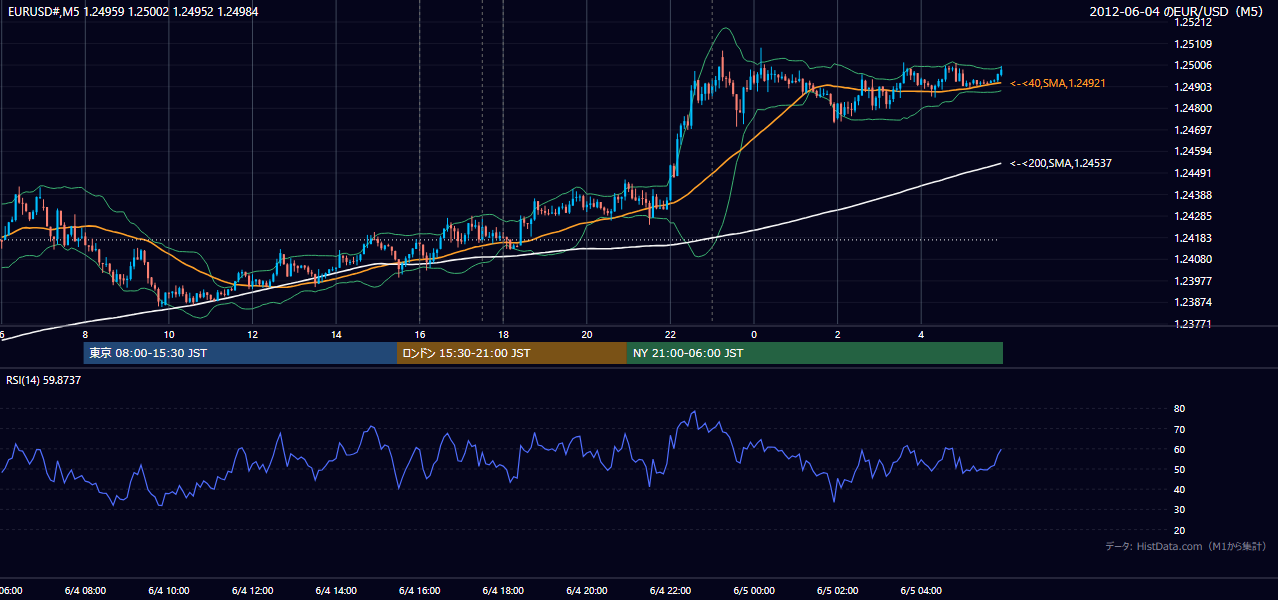Click price axis label 1.24080
The image size is (1278, 600).
[1193, 259]
